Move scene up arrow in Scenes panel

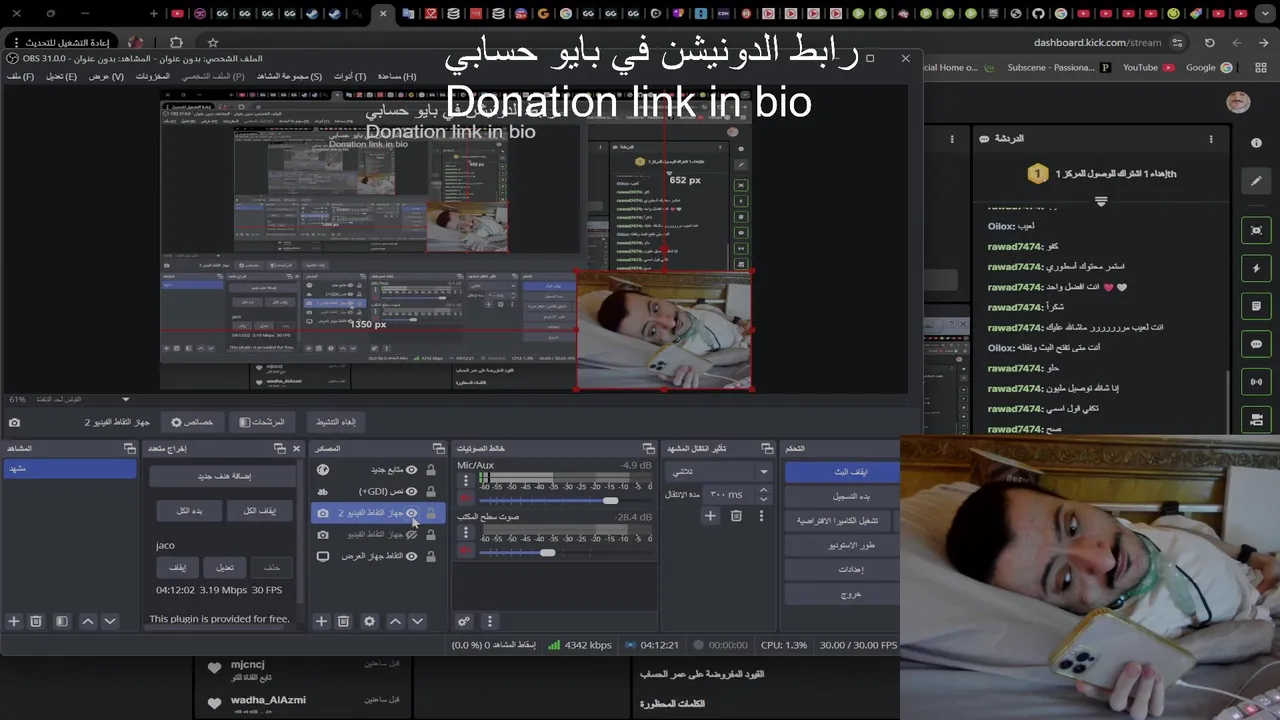click(x=88, y=621)
